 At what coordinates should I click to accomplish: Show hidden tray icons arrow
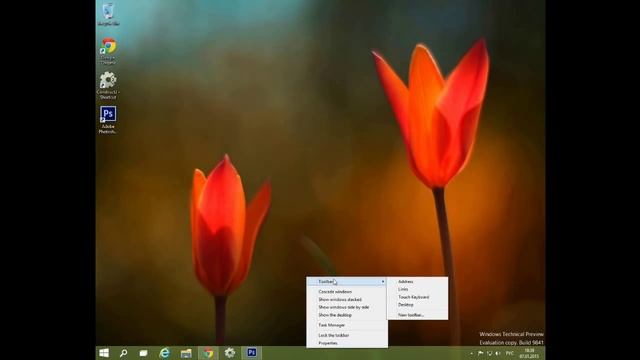tap(471, 353)
